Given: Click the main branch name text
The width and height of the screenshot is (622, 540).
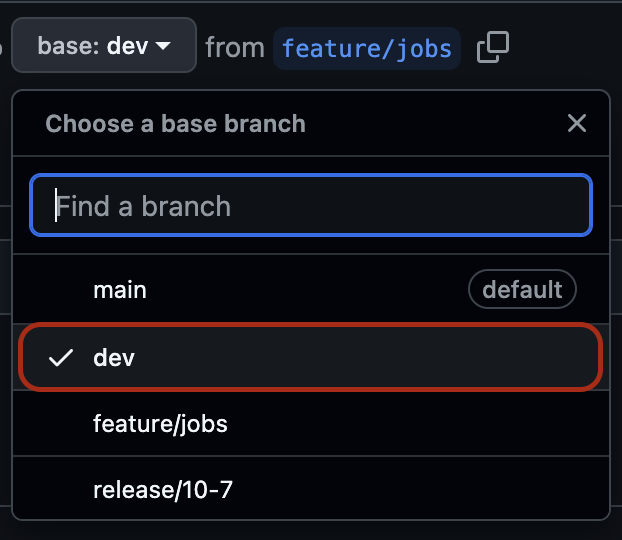Looking at the screenshot, I should tap(120, 290).
